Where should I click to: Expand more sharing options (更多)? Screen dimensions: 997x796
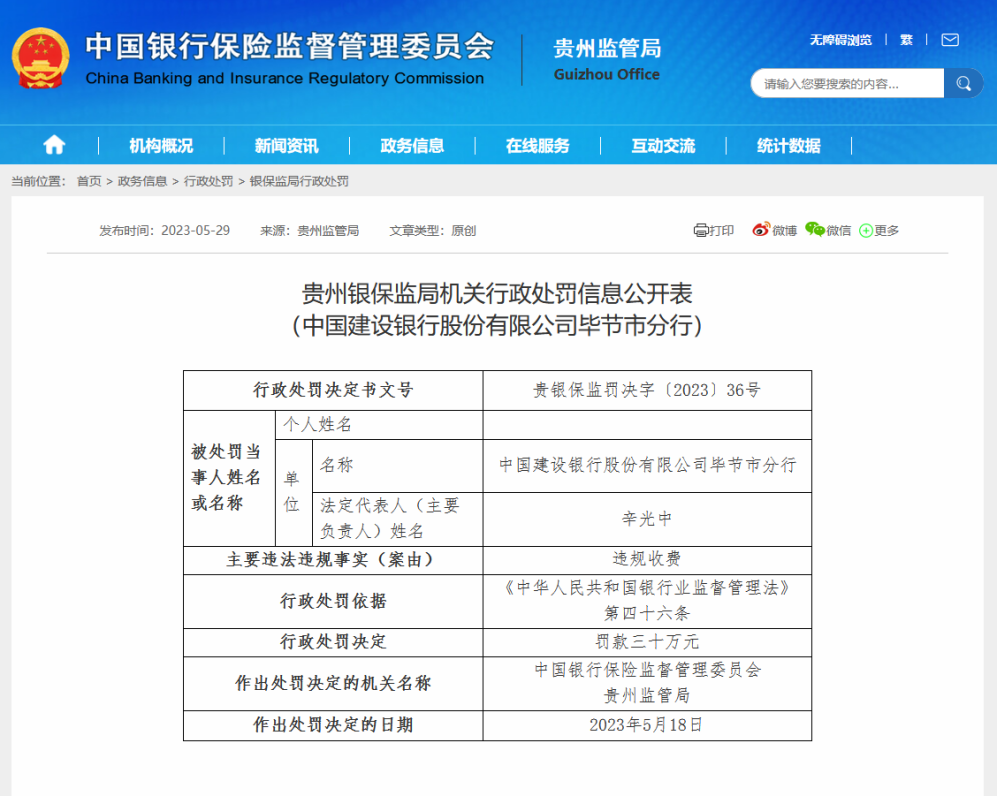pos(879,230)
